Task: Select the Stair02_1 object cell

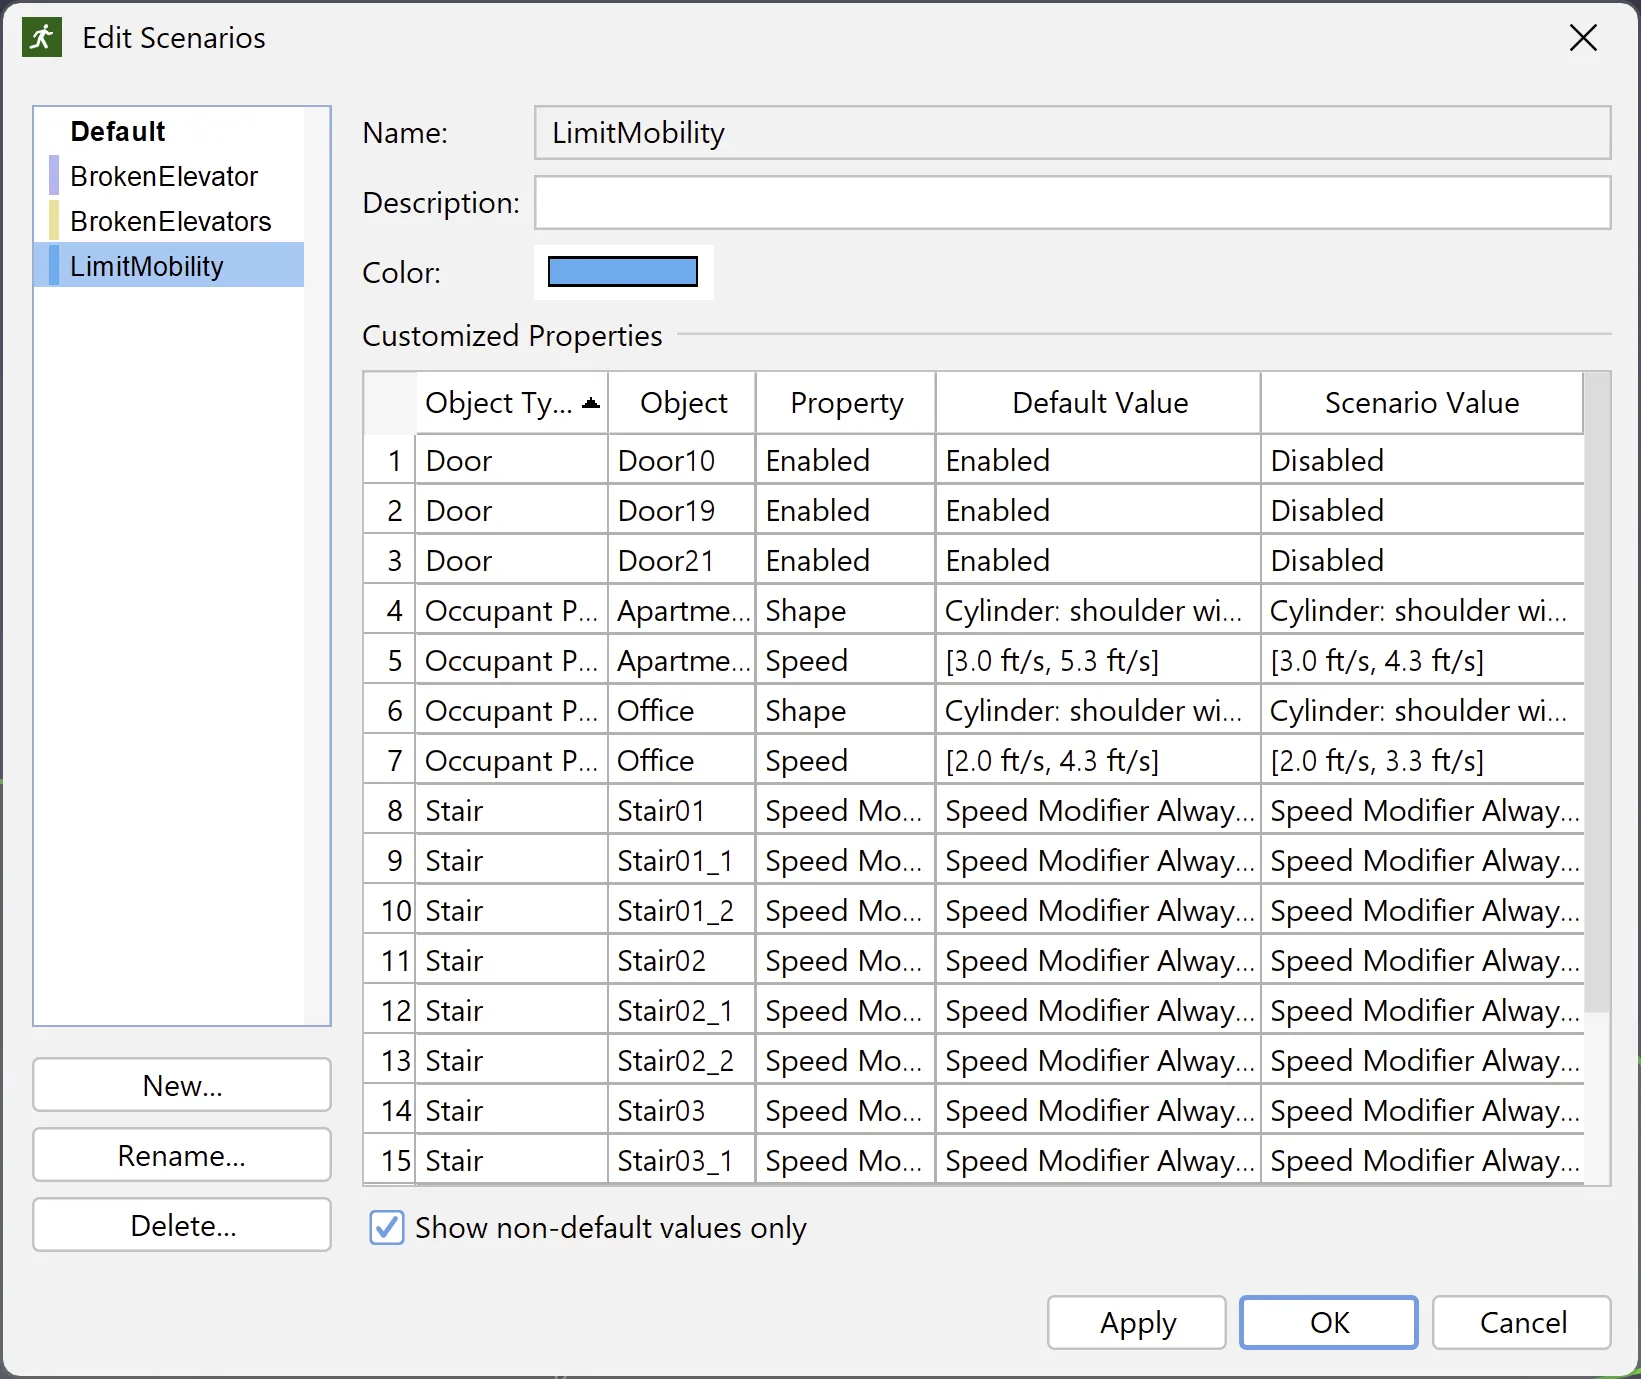Action: [x=682, y=1010]
